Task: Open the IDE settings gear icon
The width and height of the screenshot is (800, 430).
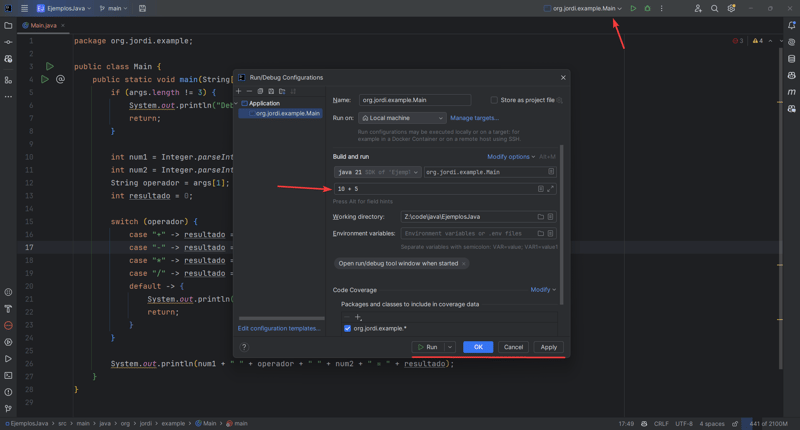Action: click(x=731, y=8)
